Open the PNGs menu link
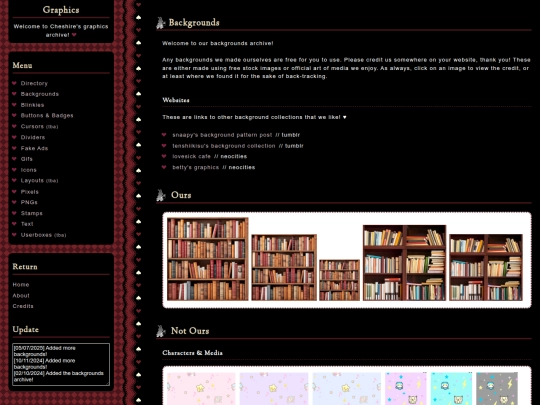This screenshot has height=405, width=540. coord(29,202)
